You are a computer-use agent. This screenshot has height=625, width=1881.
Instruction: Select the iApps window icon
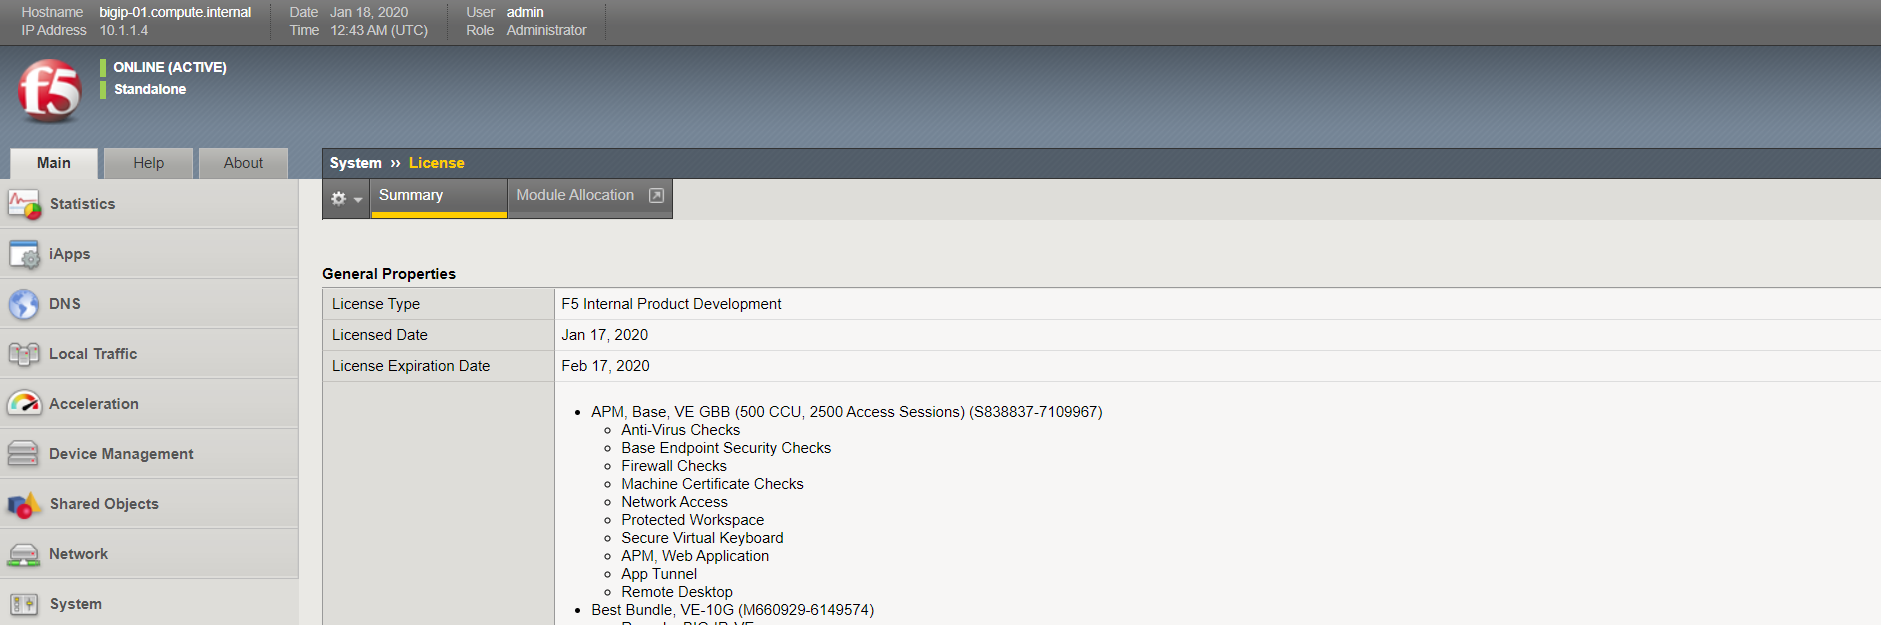pyautogui.click(x=24, y=254)
